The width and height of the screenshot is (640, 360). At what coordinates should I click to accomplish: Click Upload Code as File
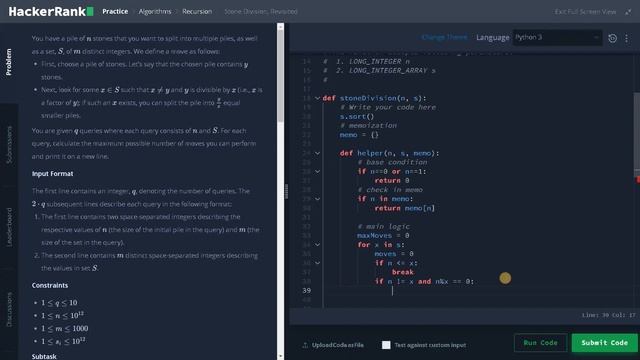(x=338, y=345)
